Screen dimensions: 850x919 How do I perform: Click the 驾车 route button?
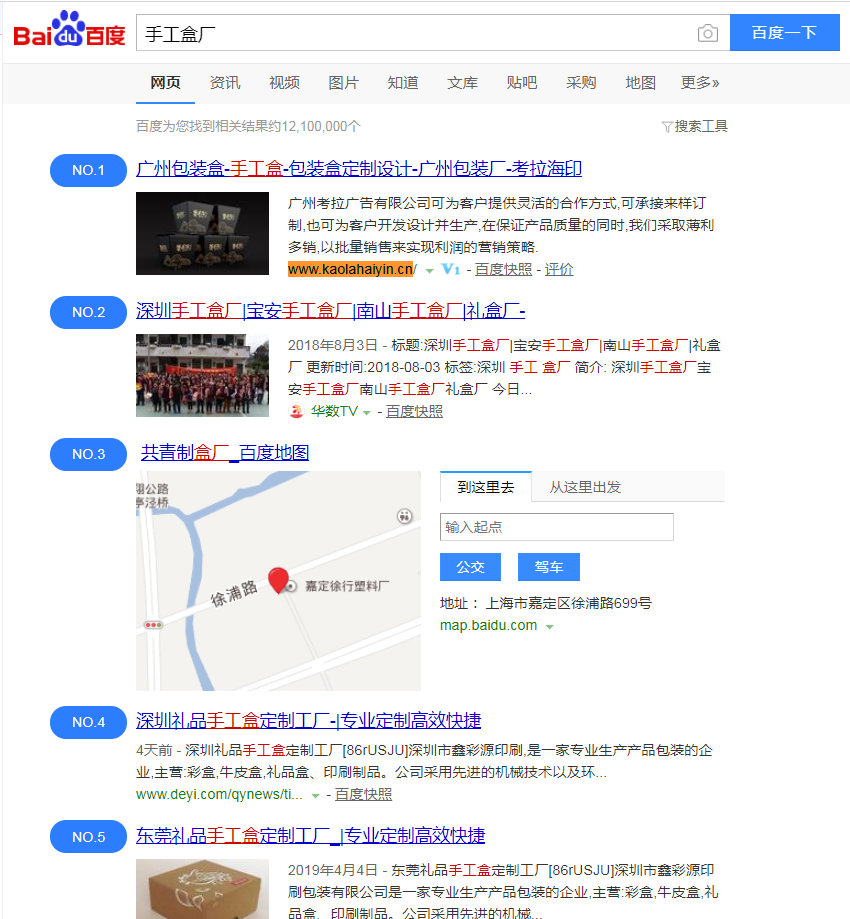point(549,567)
